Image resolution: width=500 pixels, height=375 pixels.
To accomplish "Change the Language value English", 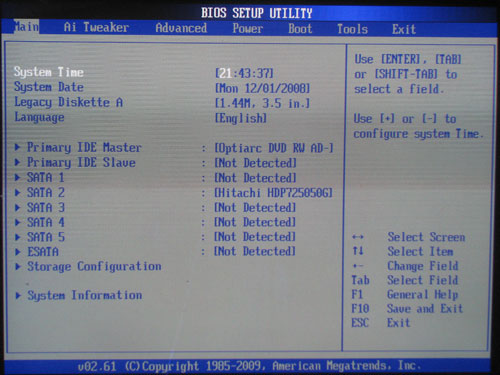I will pos(241,118).
